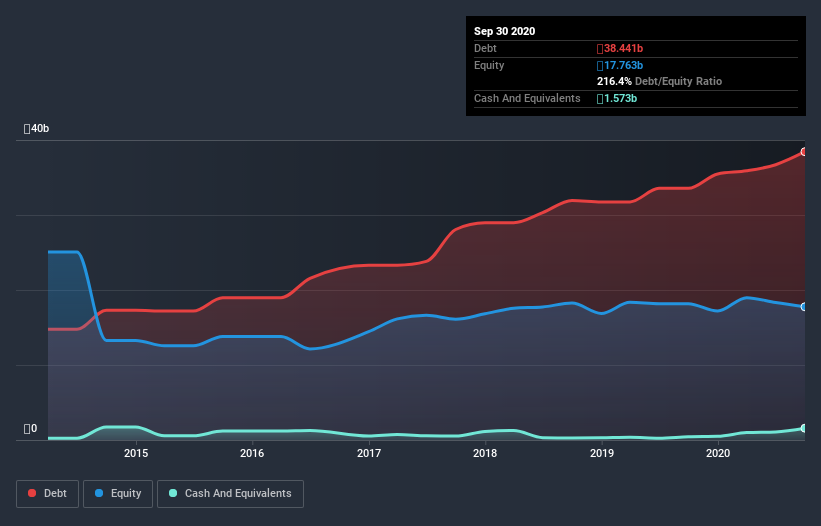This screenshot has width=821, height=526.
Task: Click the 17.763b equity value
Action: click(620, 65)
